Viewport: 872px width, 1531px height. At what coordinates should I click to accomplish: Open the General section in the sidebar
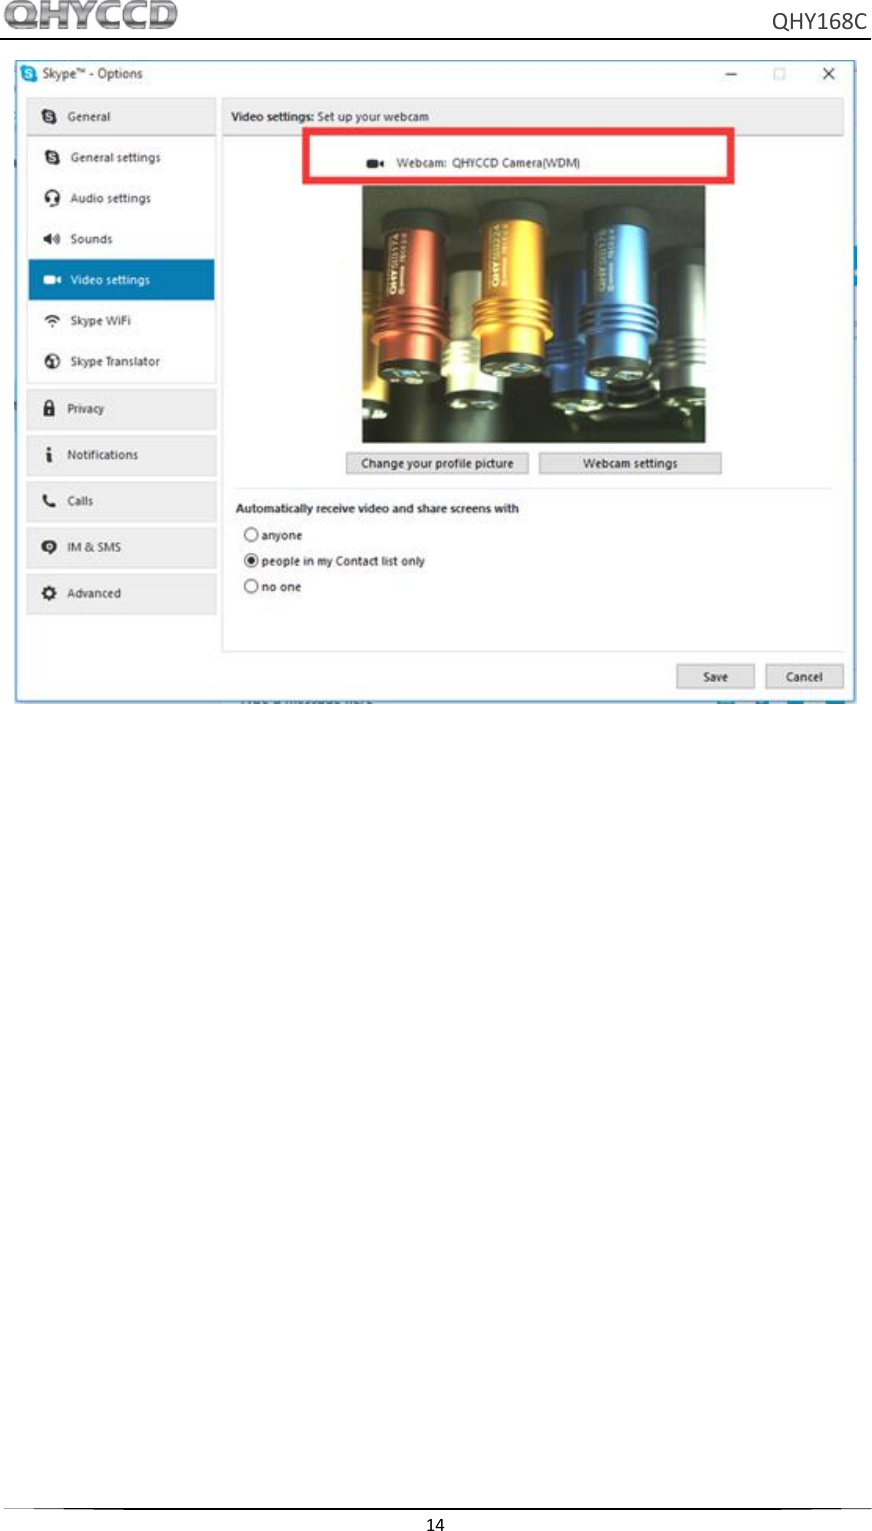[x=121, y=117]
